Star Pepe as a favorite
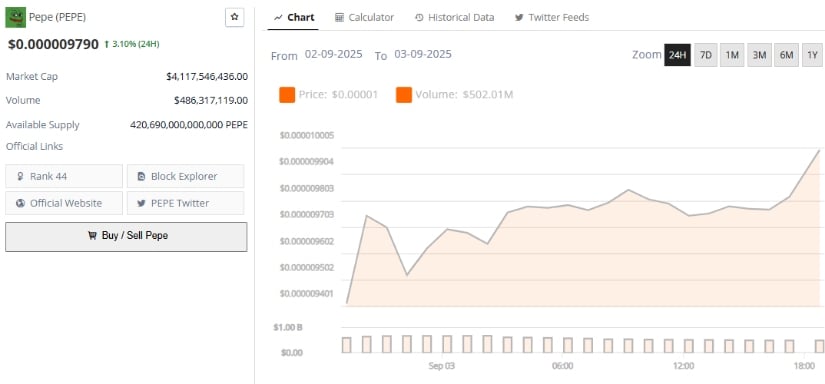Viewport: 825px width, 384px height. [235, 17]
